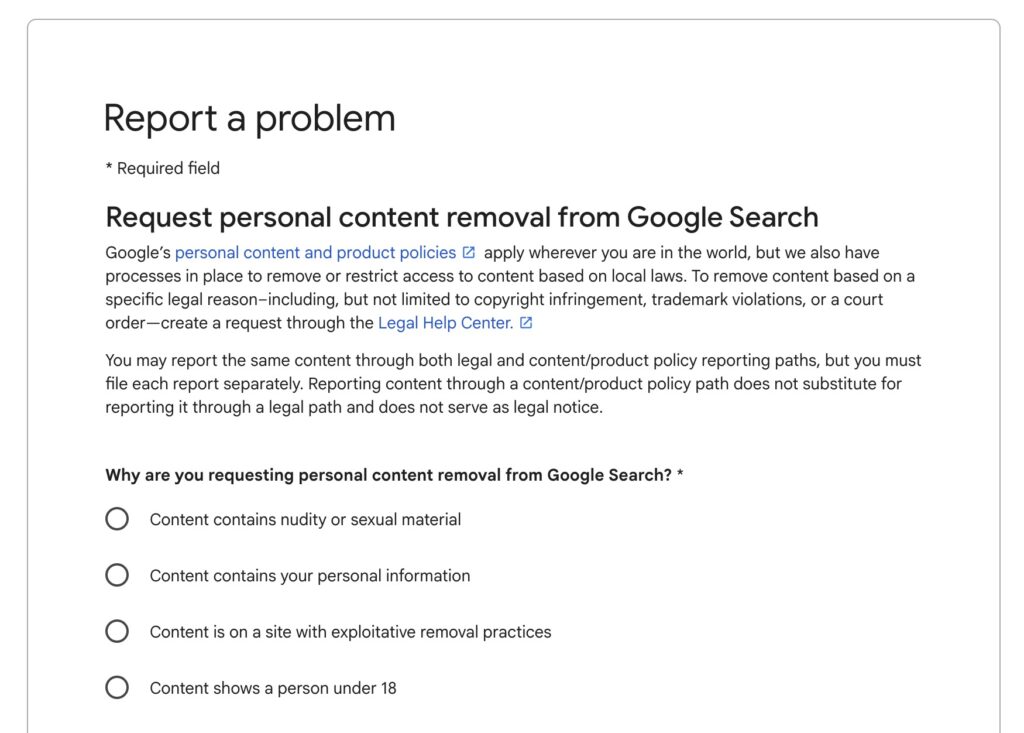Click the "* Required field" note

[162, 168]
